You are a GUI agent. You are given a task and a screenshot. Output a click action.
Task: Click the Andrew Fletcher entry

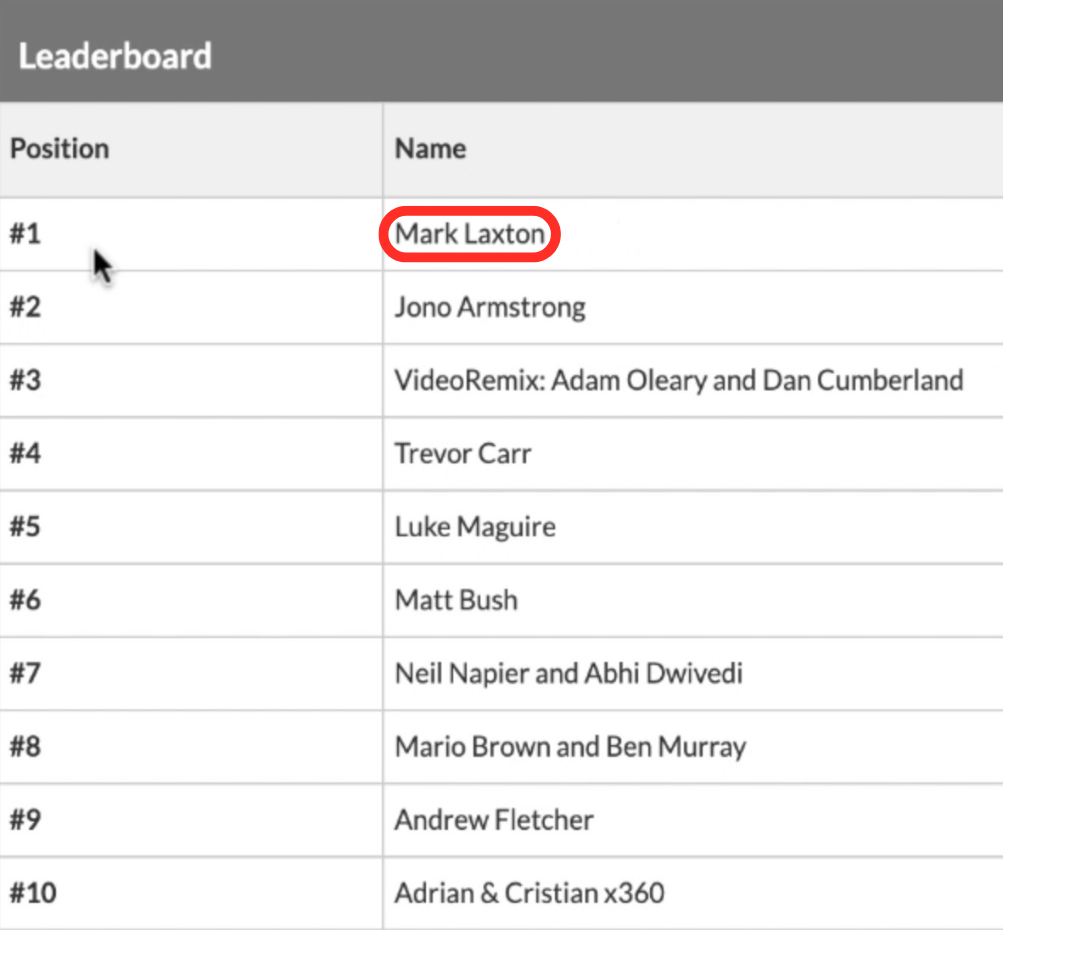point(493,820)
